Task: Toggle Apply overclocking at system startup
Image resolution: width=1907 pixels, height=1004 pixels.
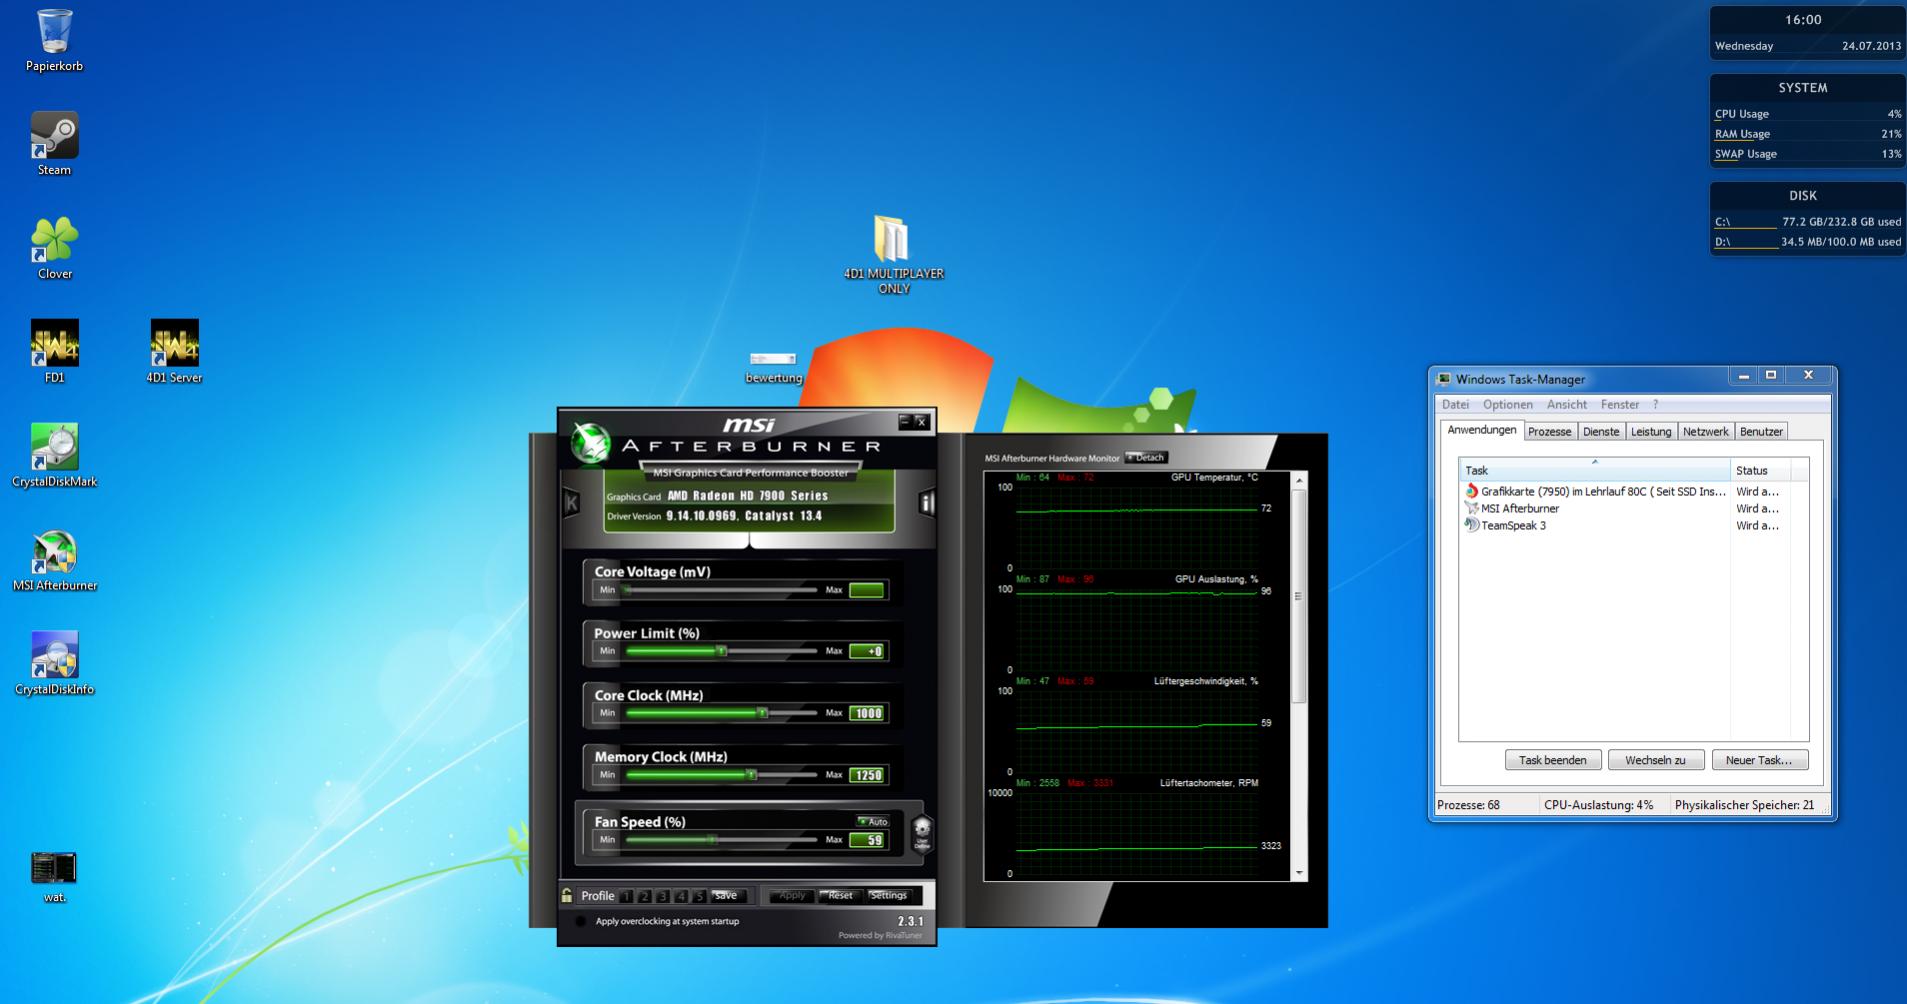Action: (x=581, y=921)
